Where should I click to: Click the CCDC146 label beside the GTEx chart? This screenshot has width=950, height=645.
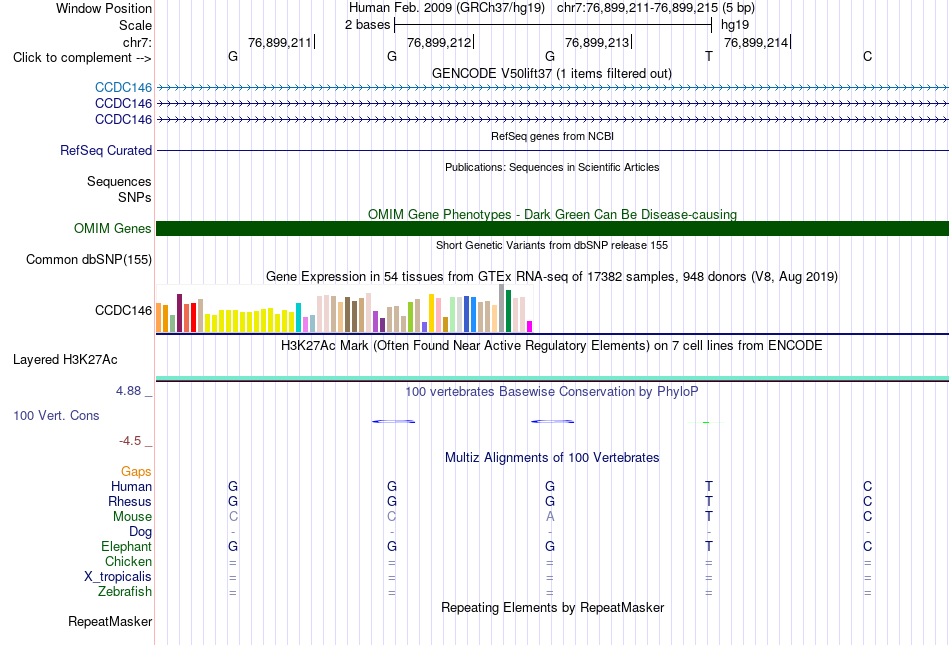coord(123,310)
